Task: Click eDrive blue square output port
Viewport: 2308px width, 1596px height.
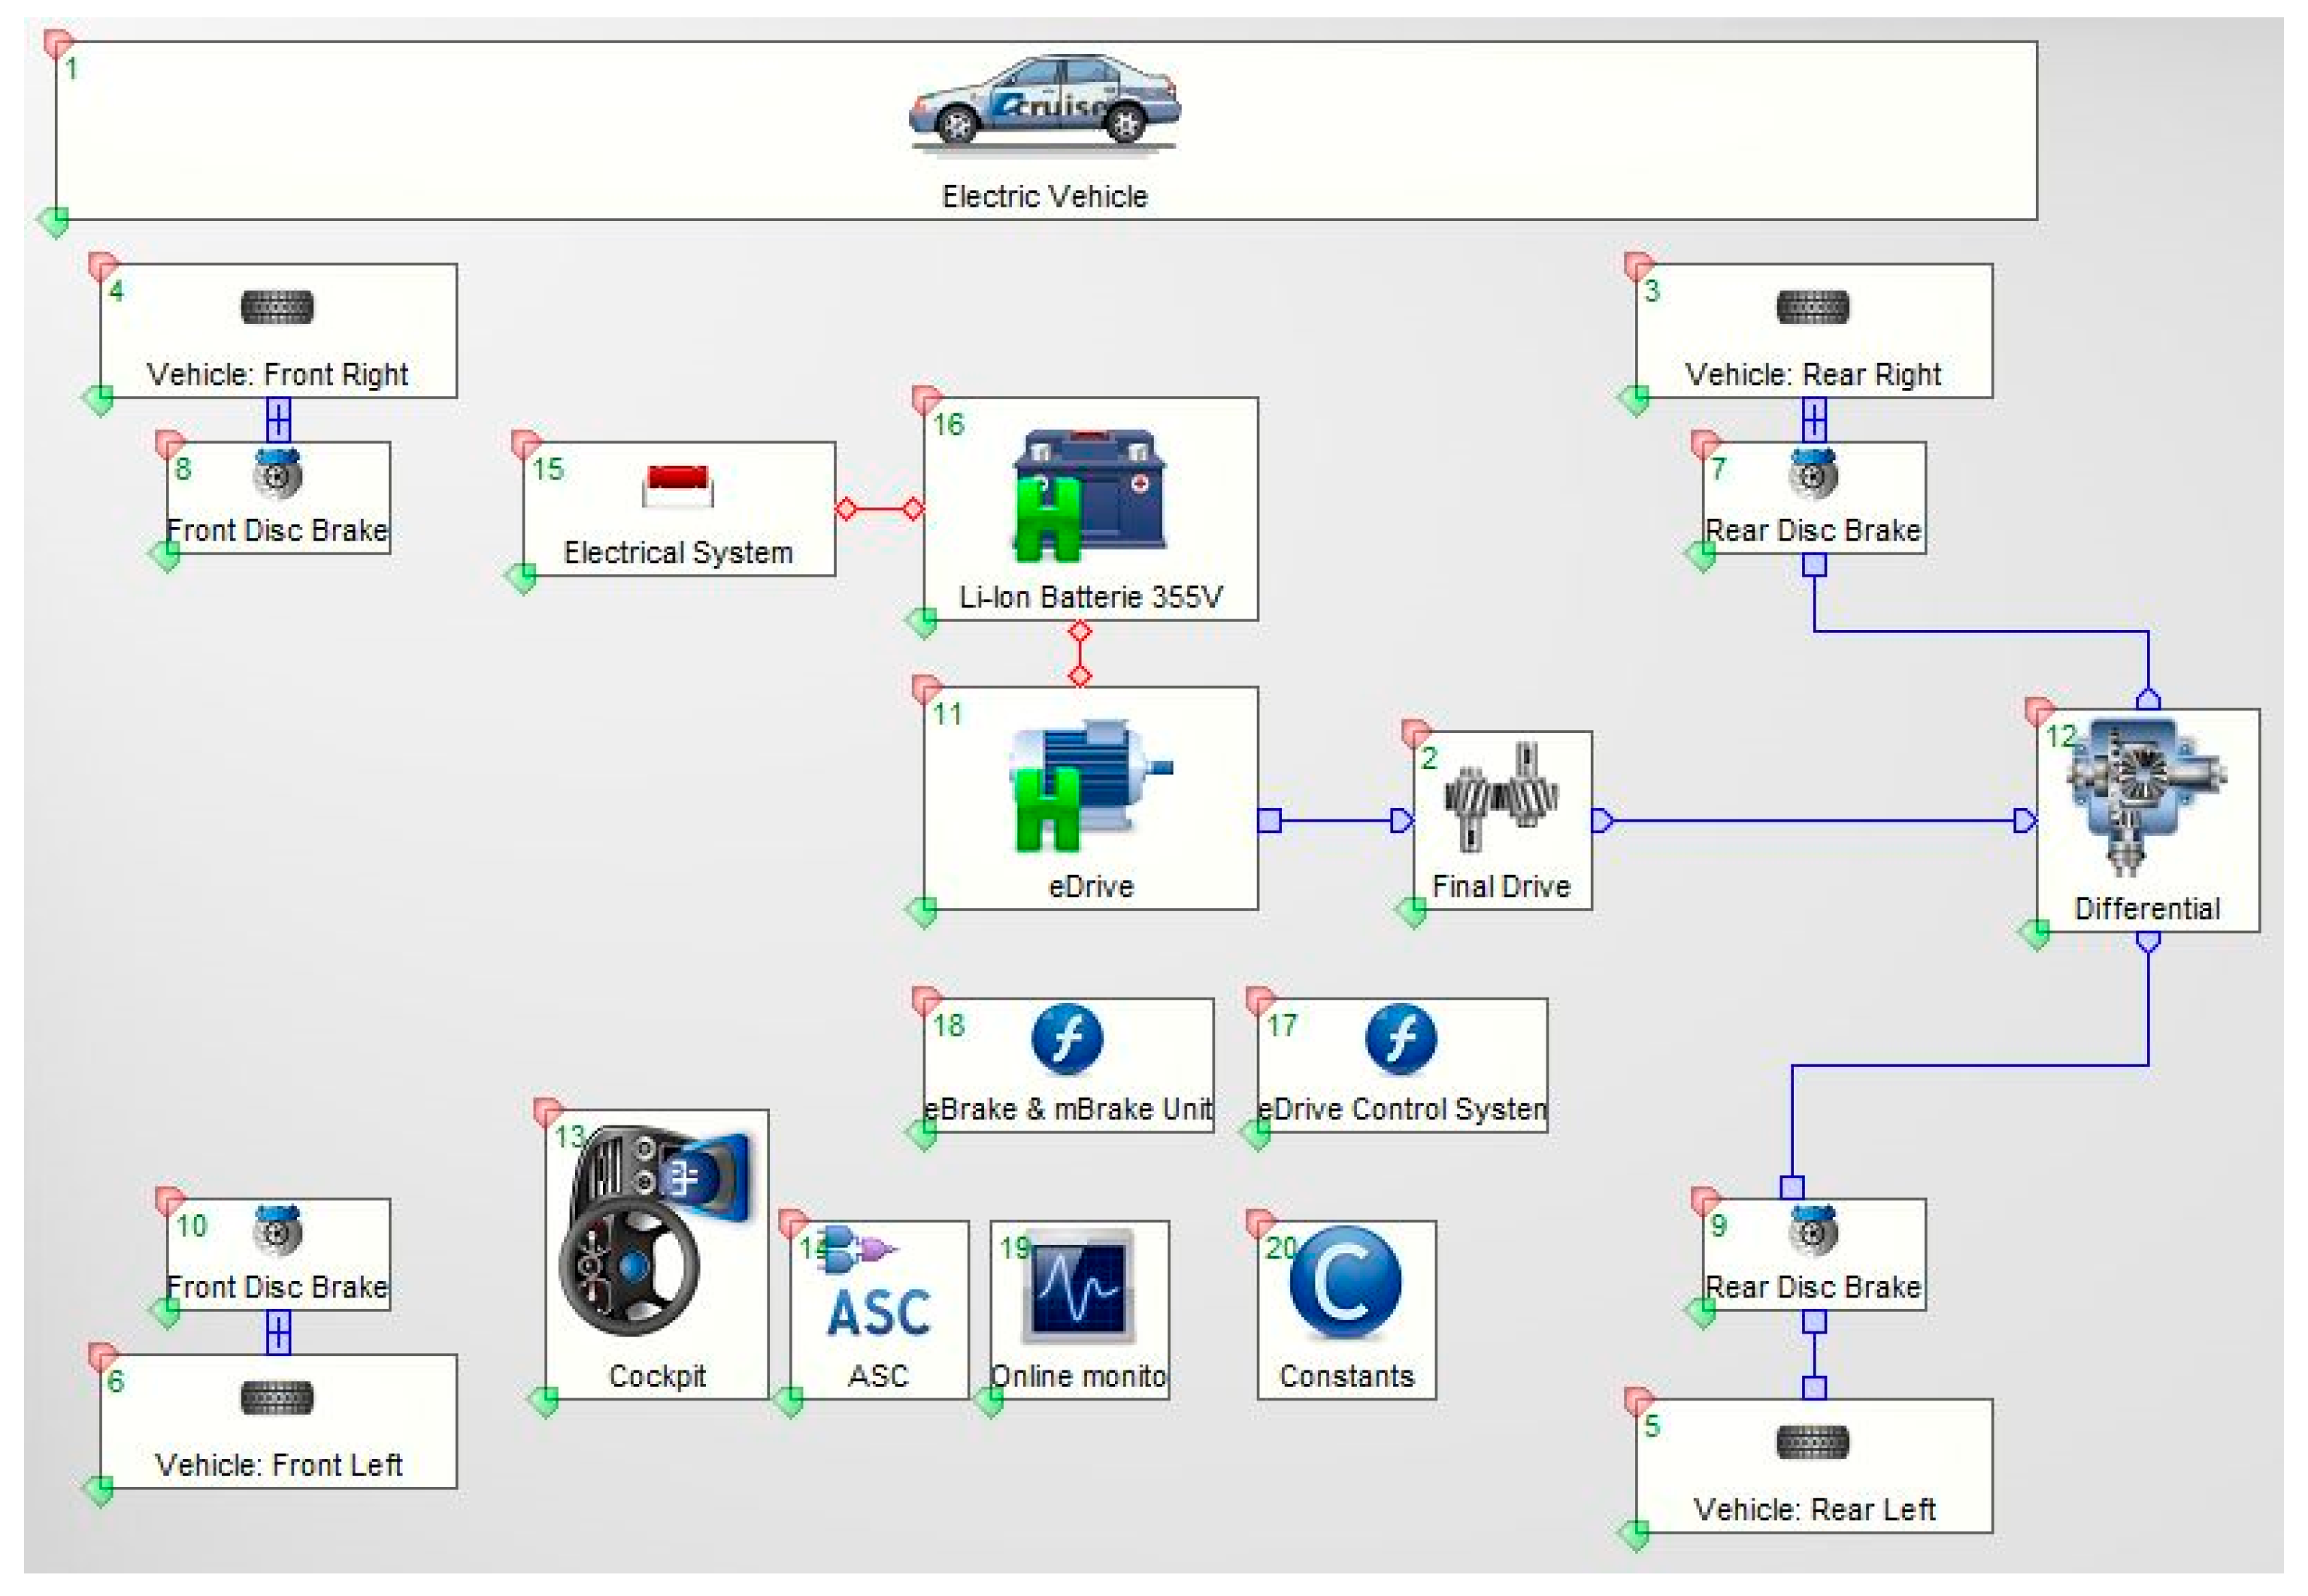Action: click(1269, 821)
